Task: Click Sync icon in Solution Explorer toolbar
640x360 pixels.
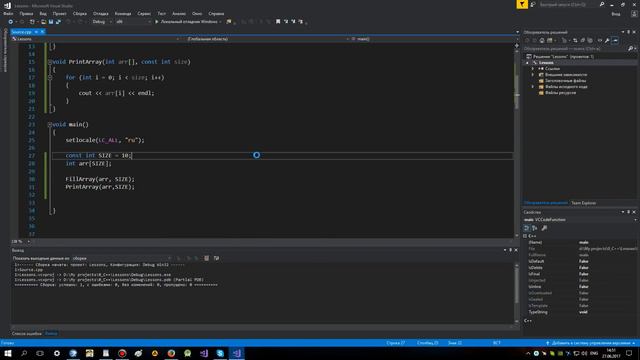Action: pos(575,40)
